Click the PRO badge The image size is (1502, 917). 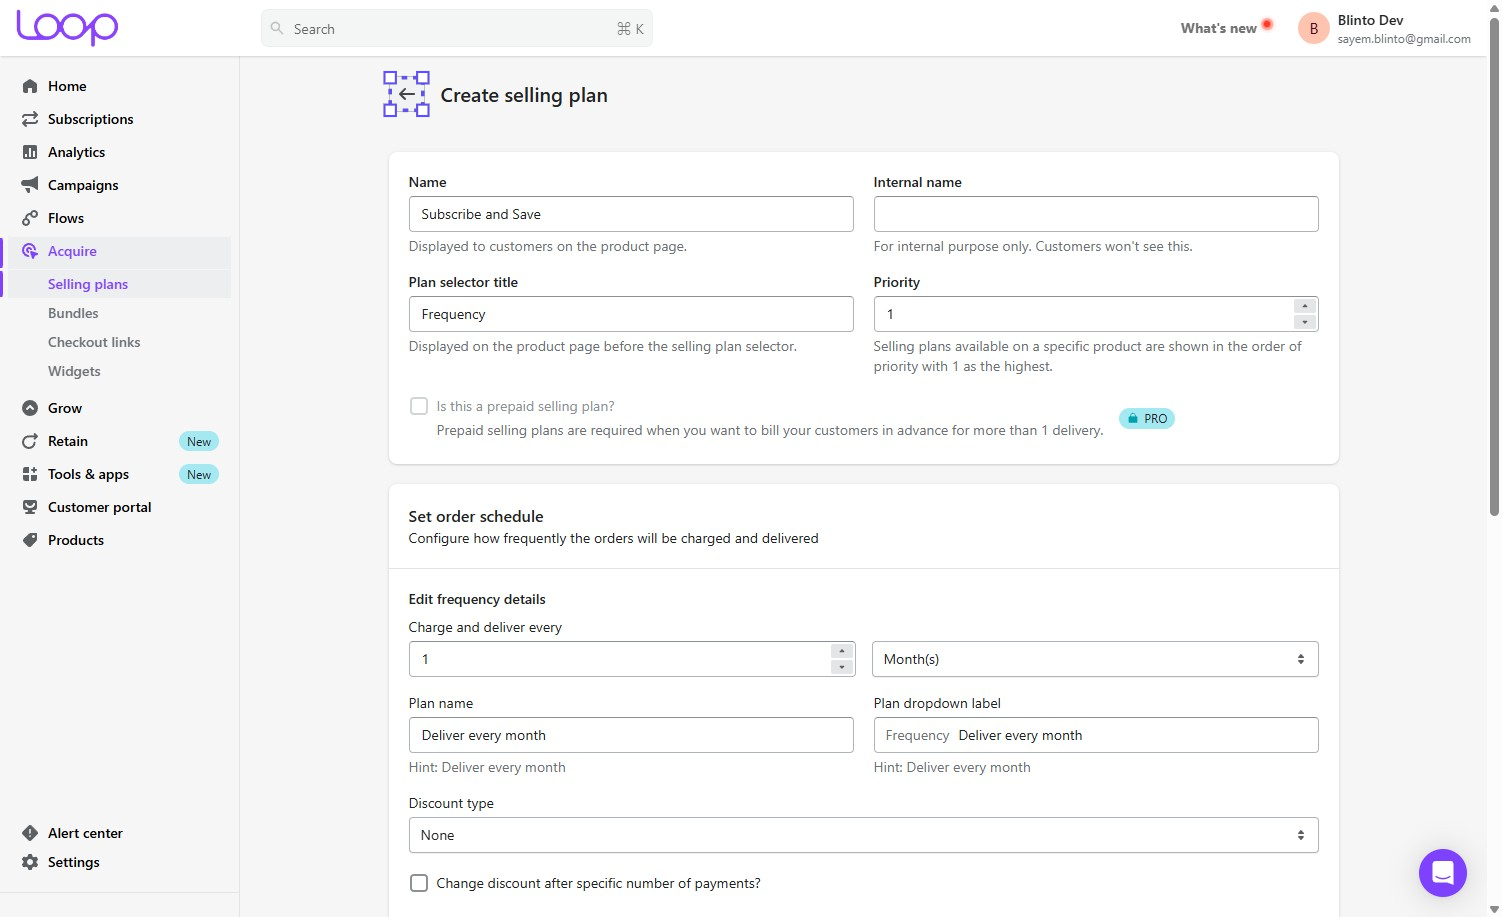[1147, 419]
